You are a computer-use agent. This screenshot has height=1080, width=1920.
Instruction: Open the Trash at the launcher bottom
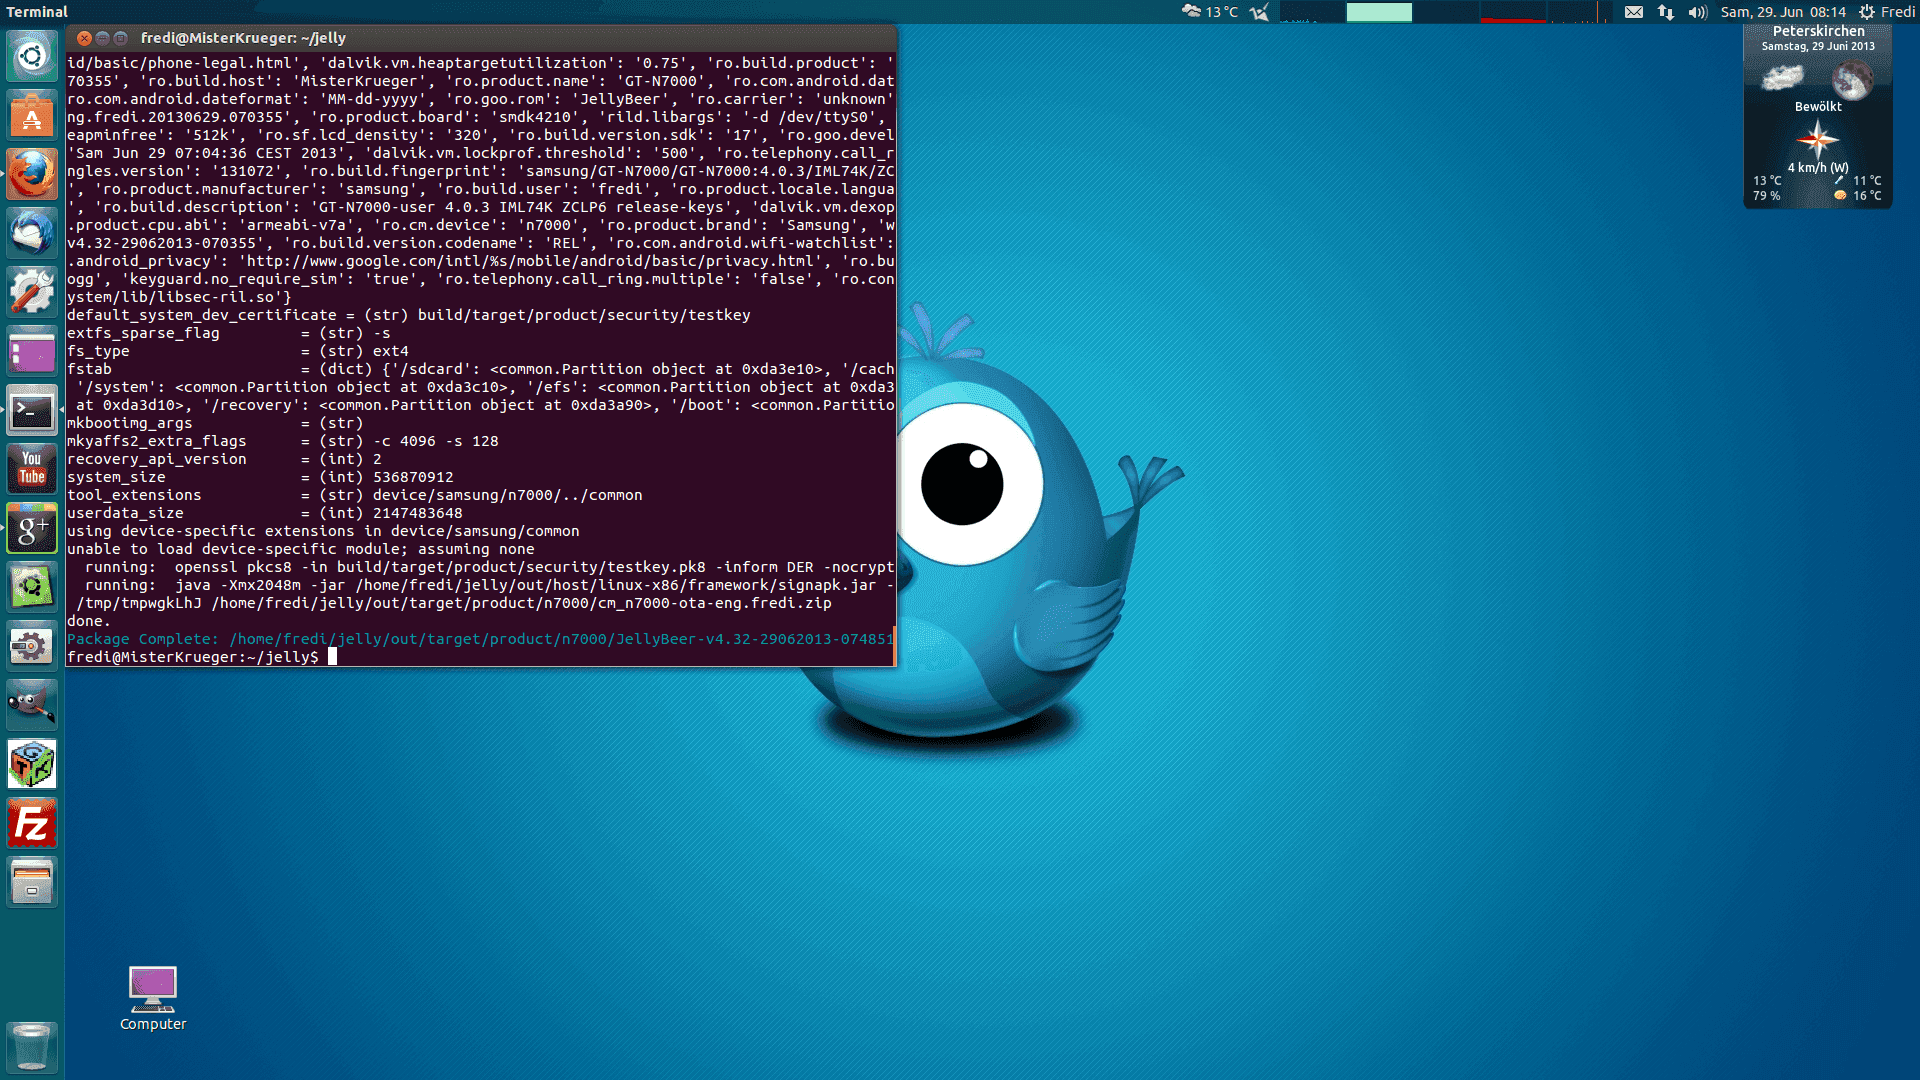[x=32, y=1047]
